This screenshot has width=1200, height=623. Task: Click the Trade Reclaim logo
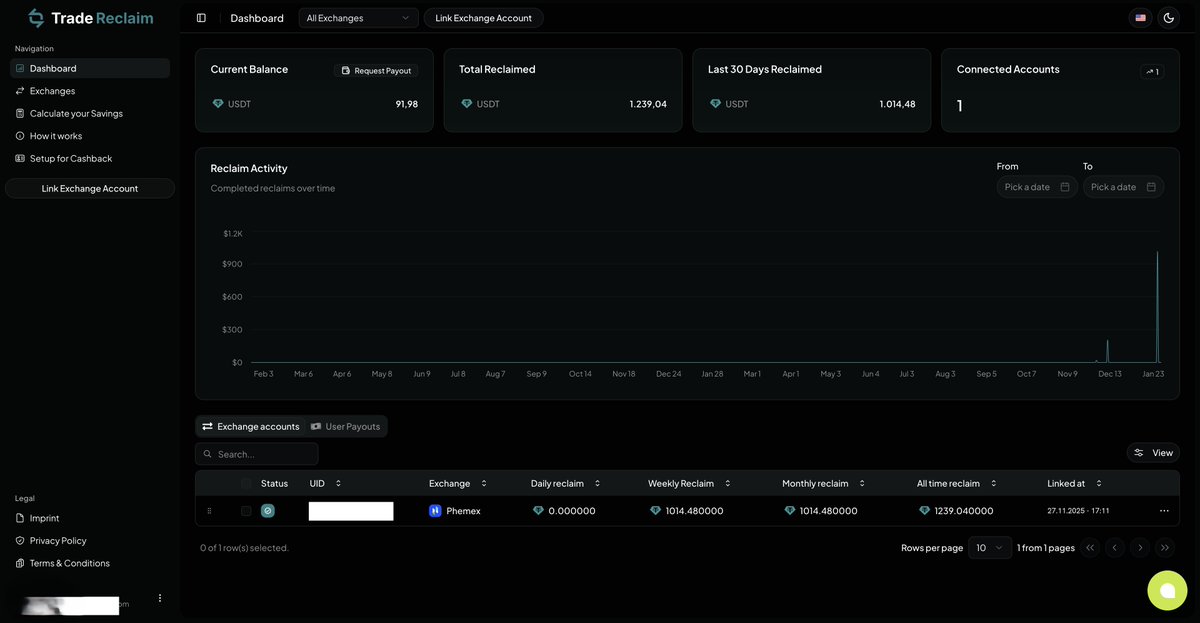click(90, 18)
